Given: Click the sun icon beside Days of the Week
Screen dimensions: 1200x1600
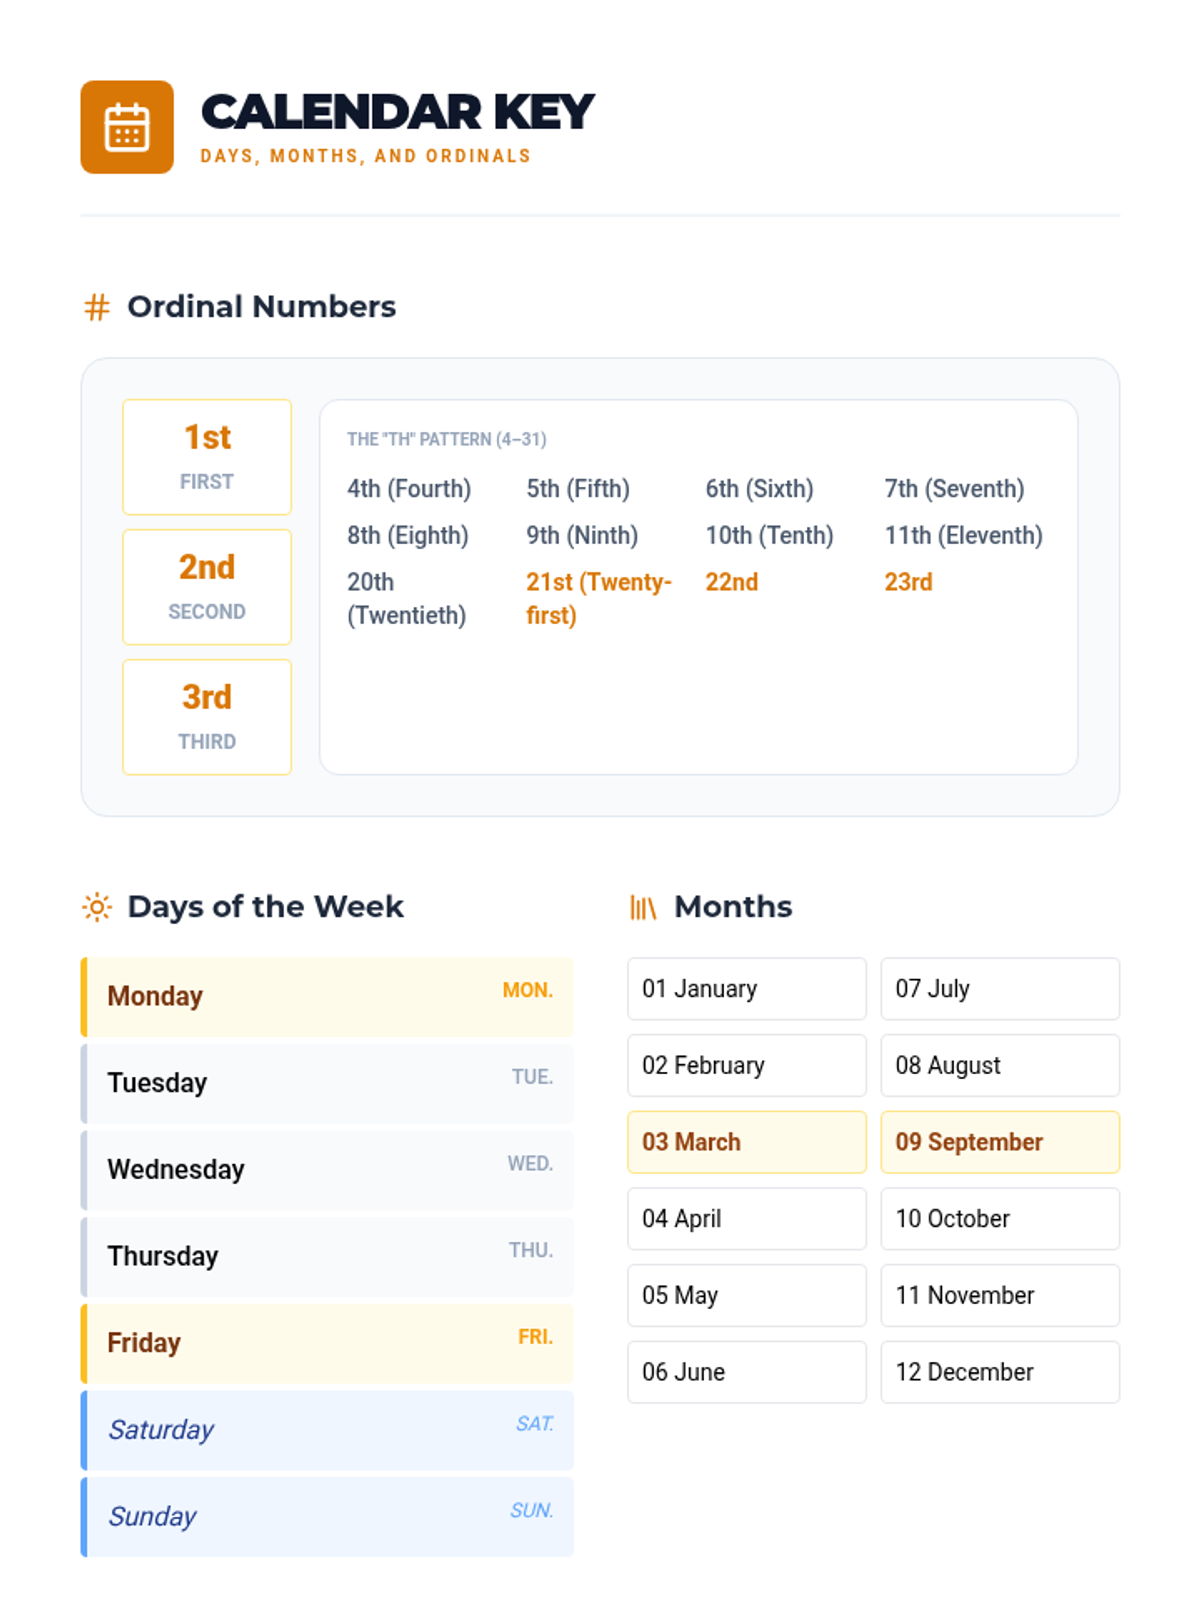Looking at the screenshot, I should tap(97, 907).
